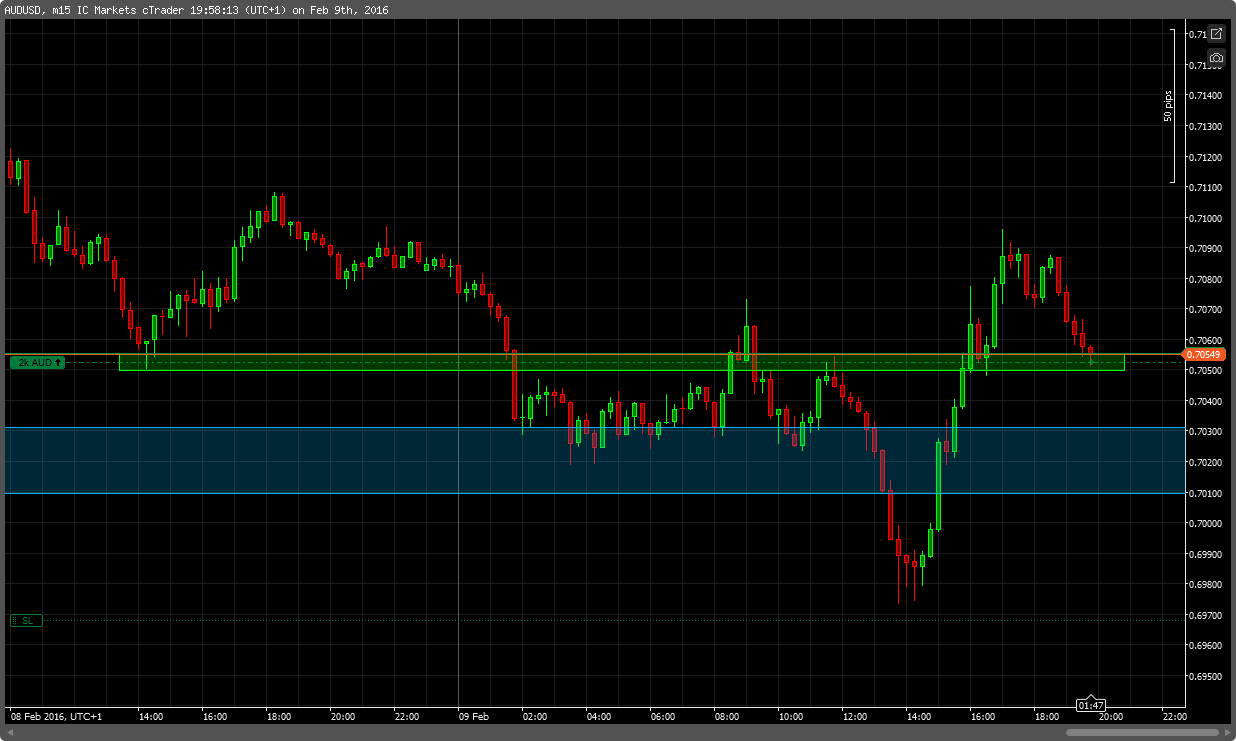
Task: Click the 50 pips scale label
Action: 1167,106
